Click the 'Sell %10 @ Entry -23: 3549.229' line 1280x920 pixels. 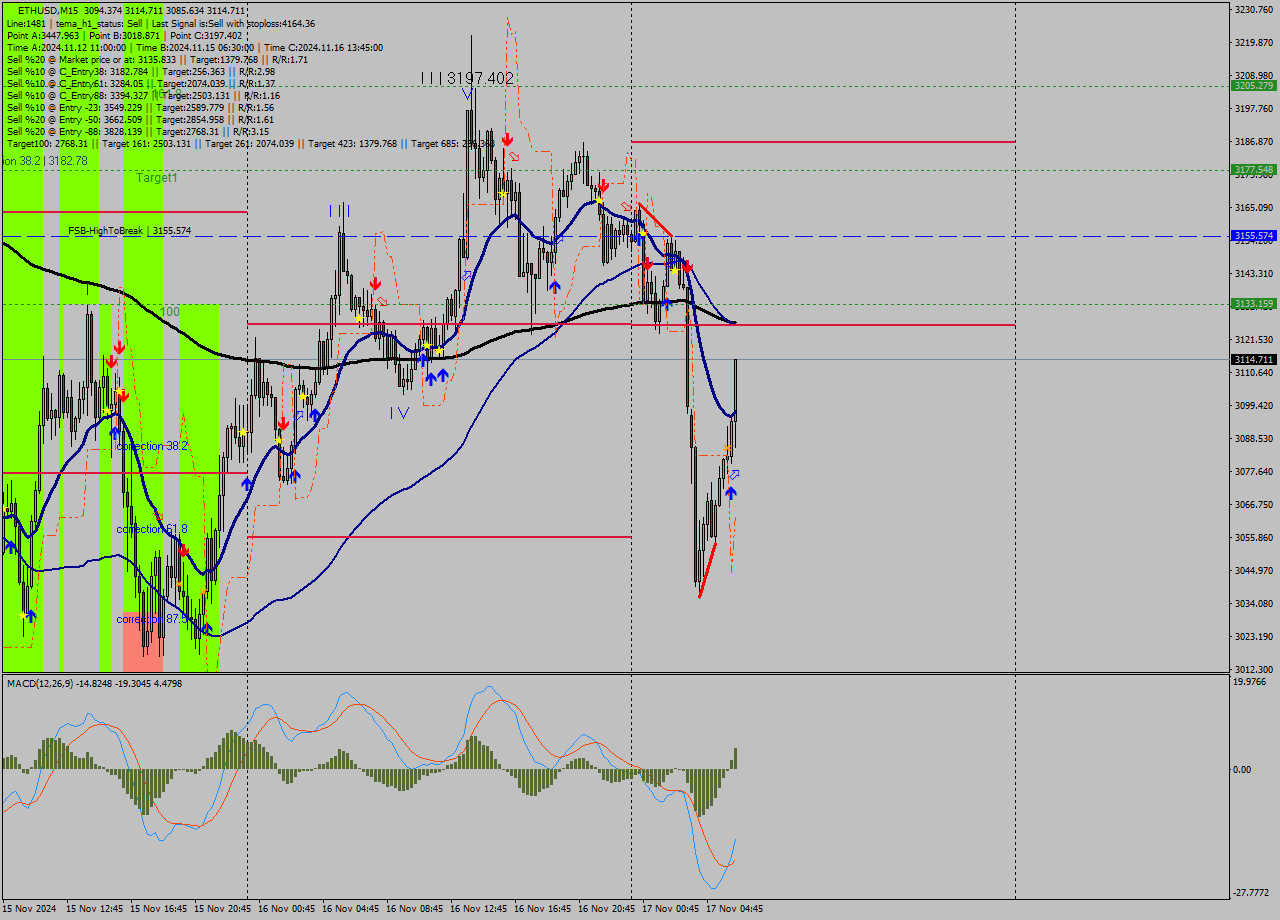(x=140, y=107)
